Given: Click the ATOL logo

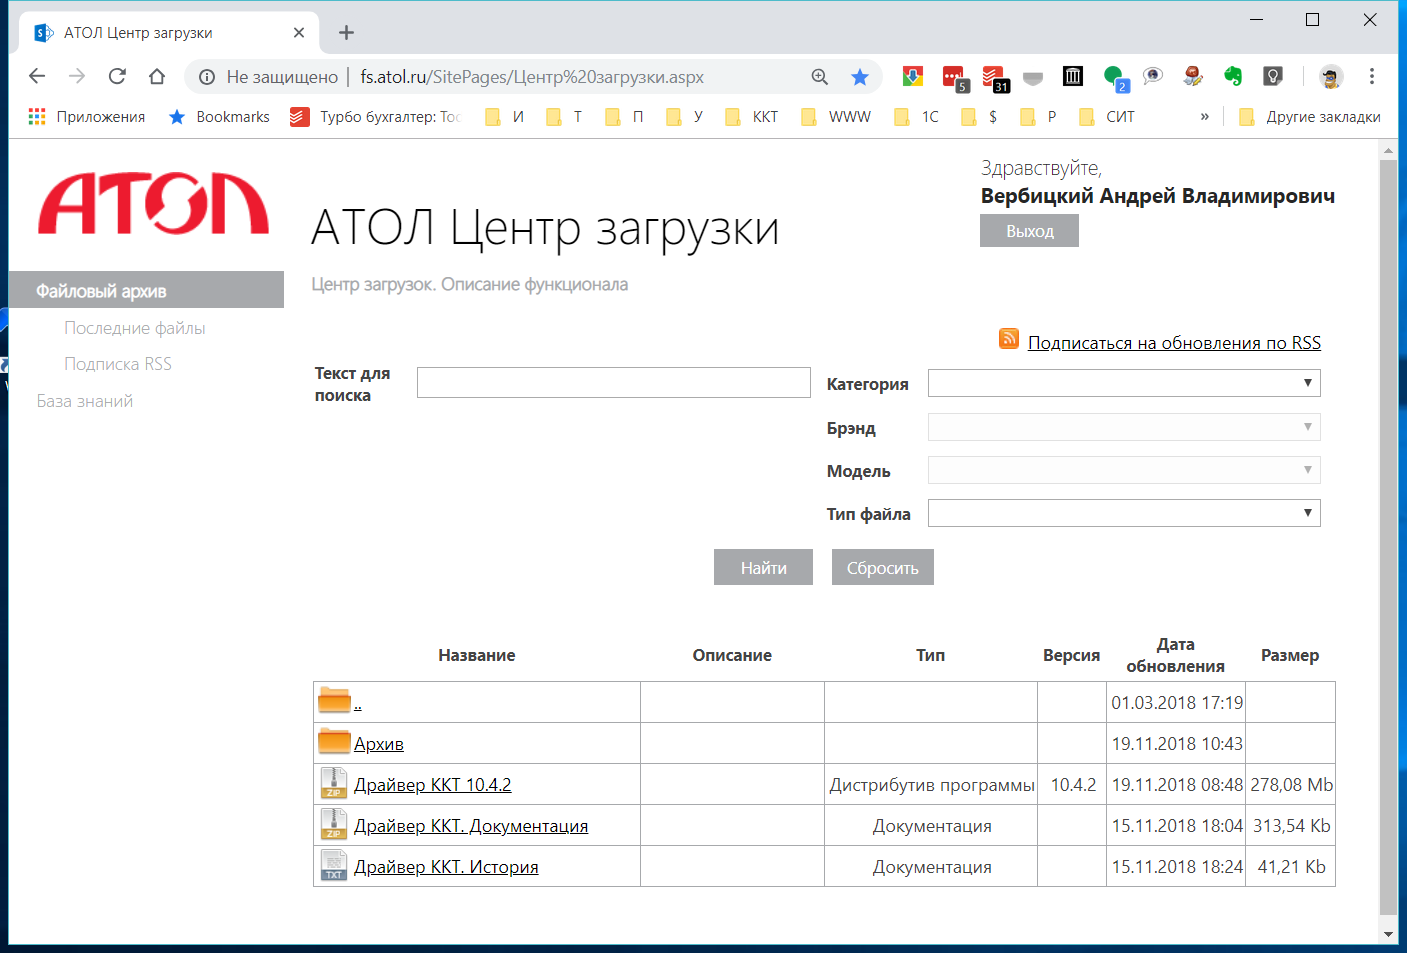Looking at the screenshot, I should point(154,204).
